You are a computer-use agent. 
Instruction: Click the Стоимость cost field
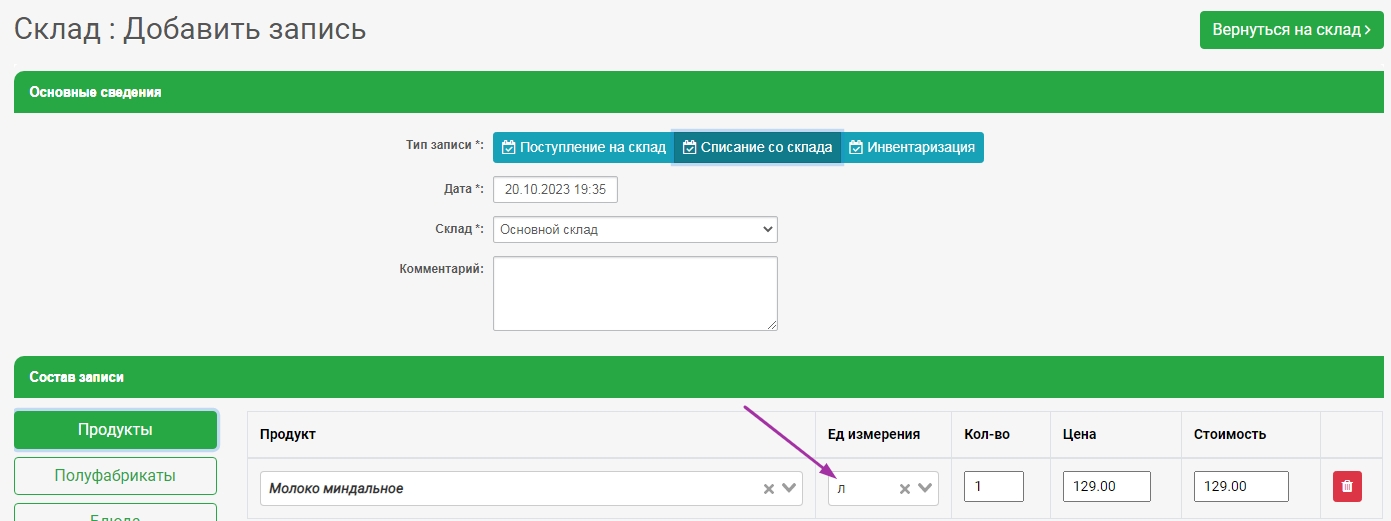pos(1240,487)
